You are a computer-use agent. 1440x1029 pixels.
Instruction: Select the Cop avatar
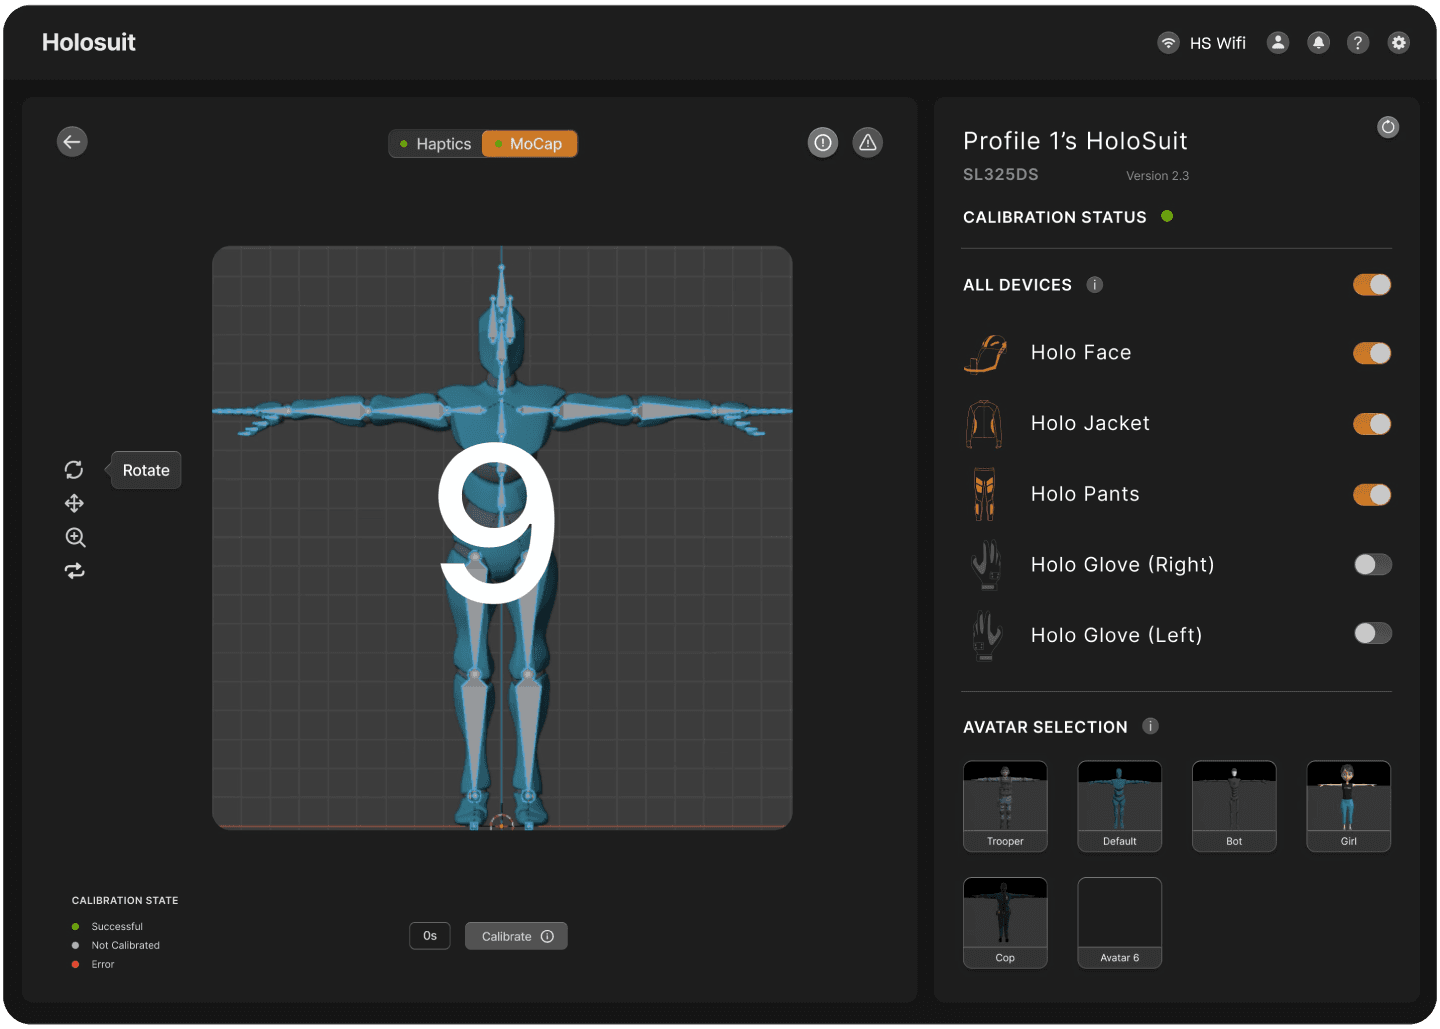1005,923
